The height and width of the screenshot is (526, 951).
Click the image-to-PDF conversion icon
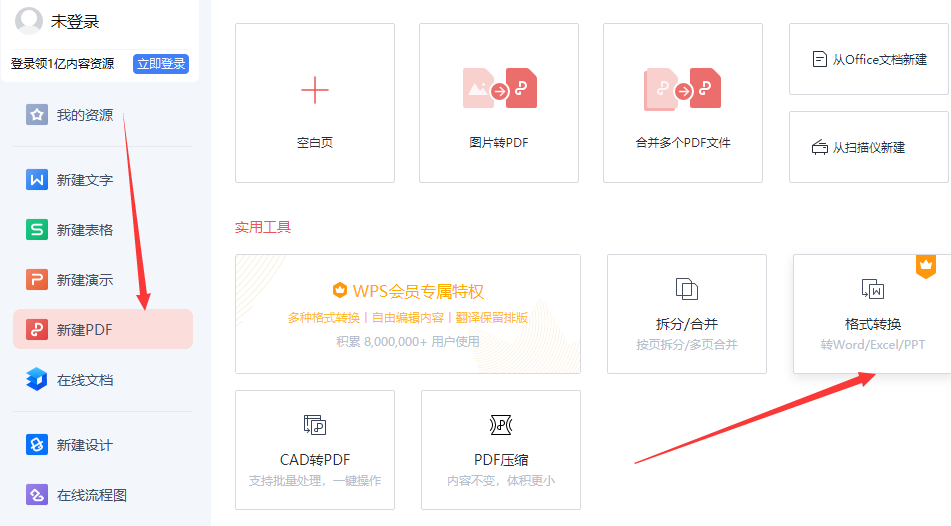point(500,89)
